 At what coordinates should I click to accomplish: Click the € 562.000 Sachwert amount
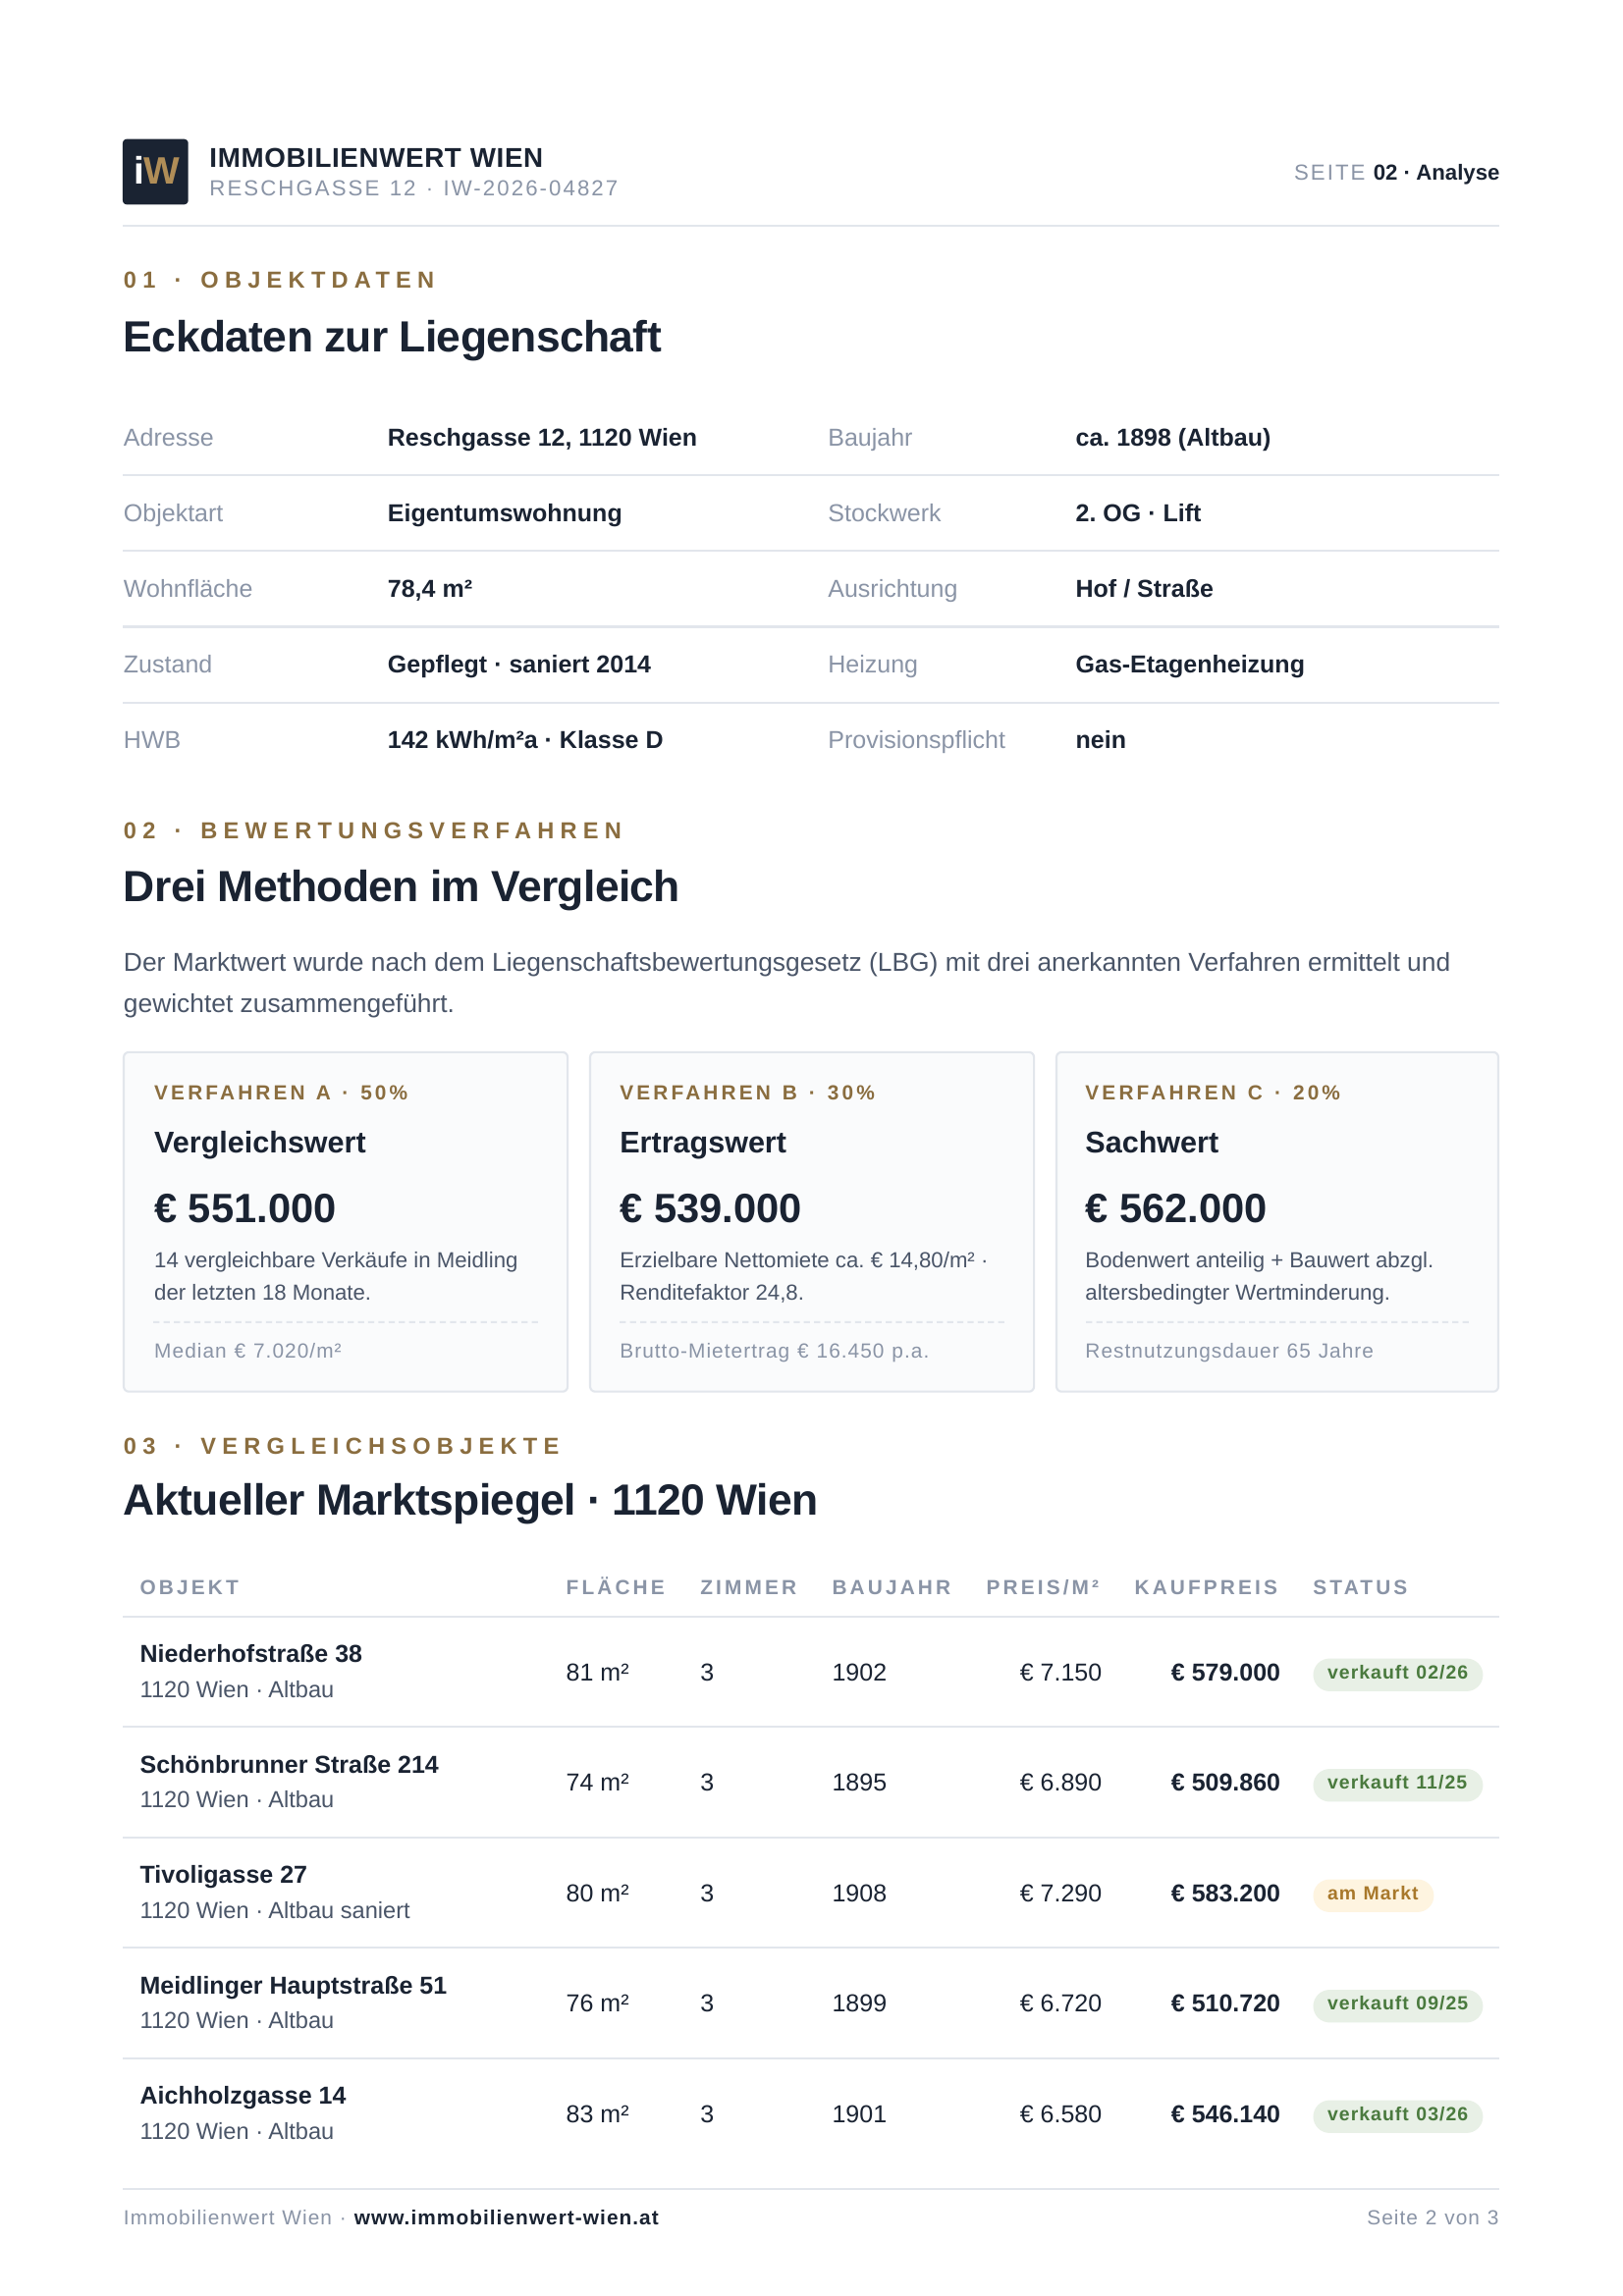[1176, 1208]
